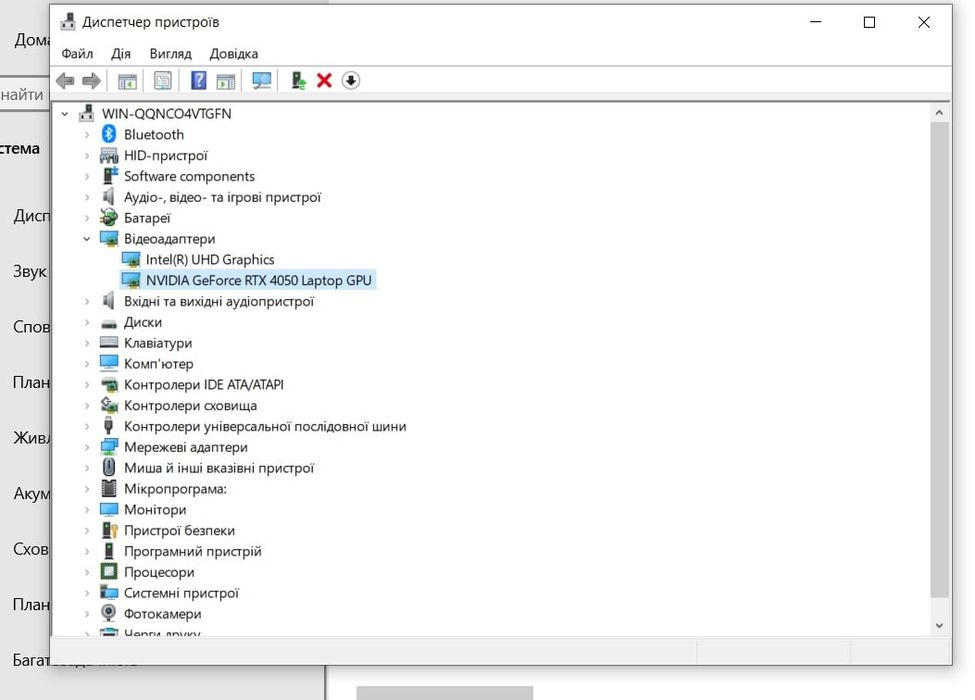975x700 pixels.
Task: Click the action pane toolbar icon
Action: point(226,81)
